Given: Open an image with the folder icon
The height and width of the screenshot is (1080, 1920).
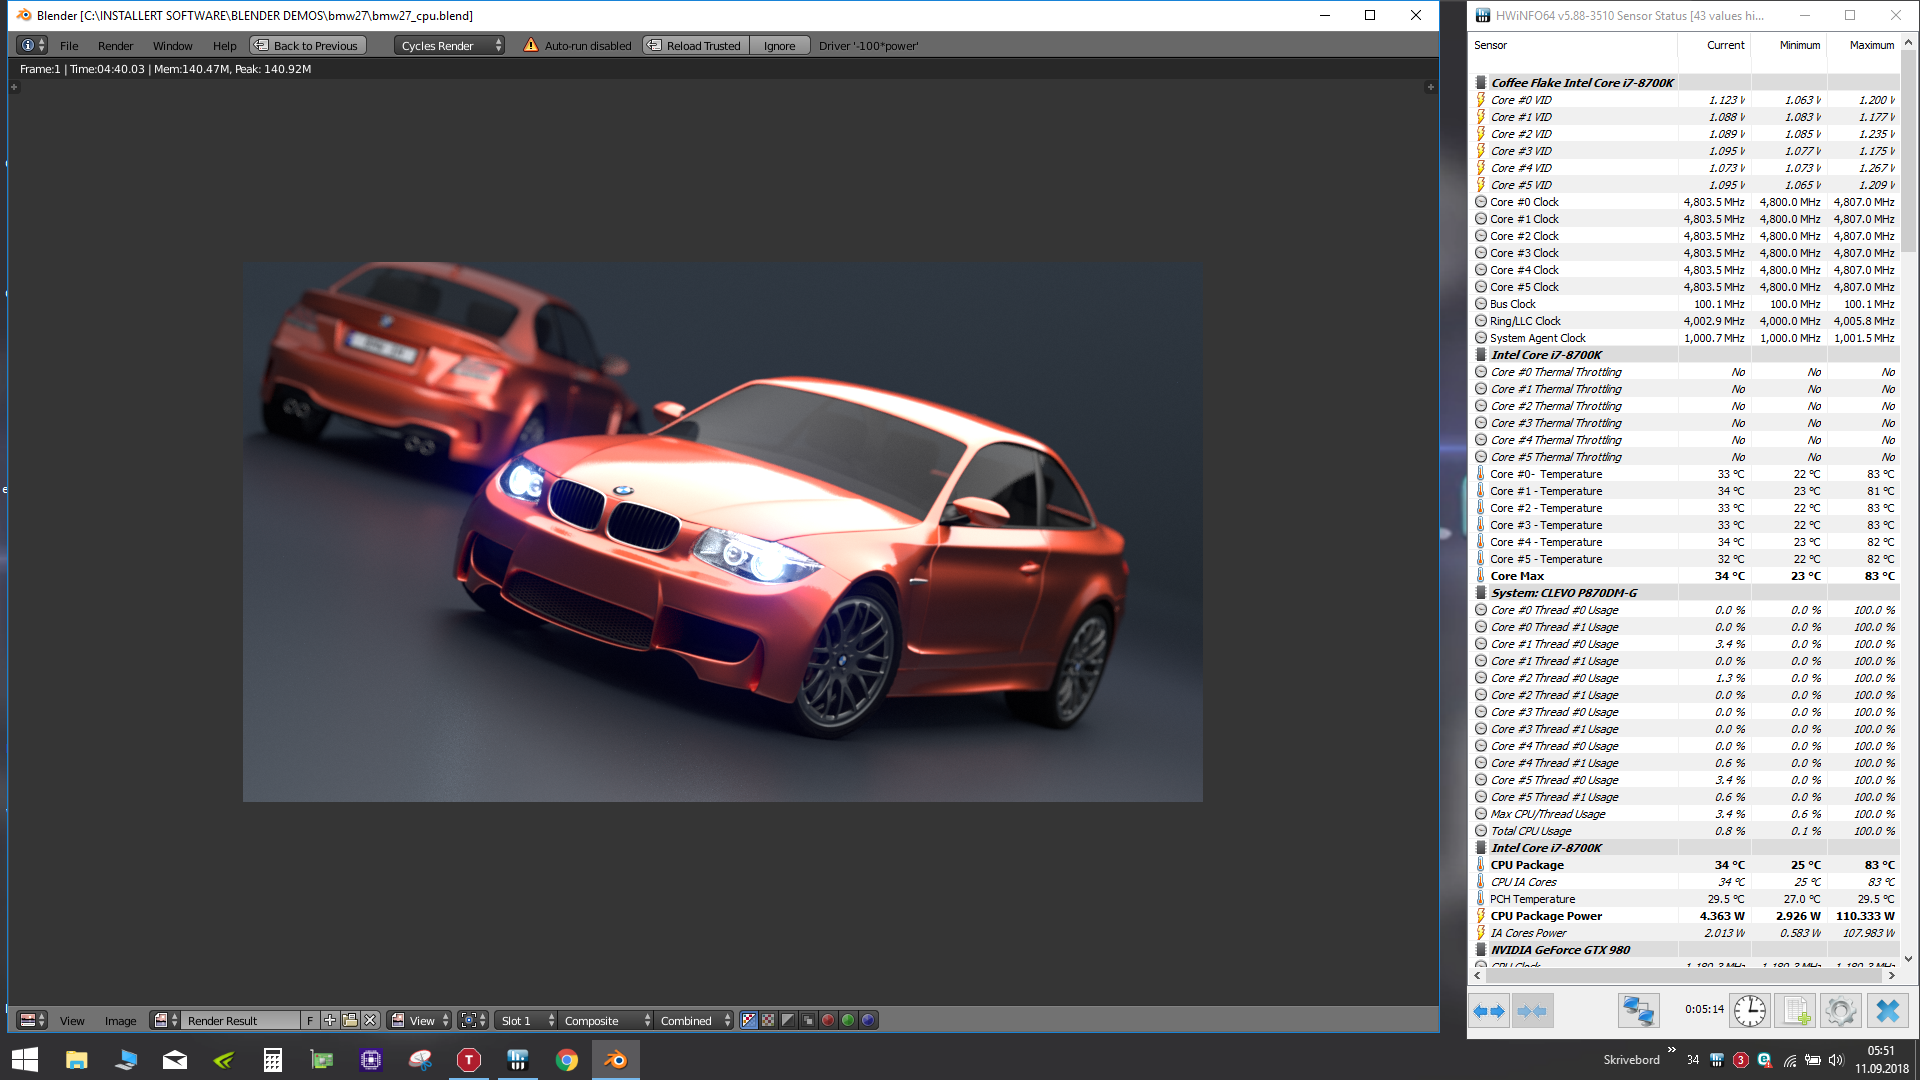Looking at the screenshot, I should 350,1020.
